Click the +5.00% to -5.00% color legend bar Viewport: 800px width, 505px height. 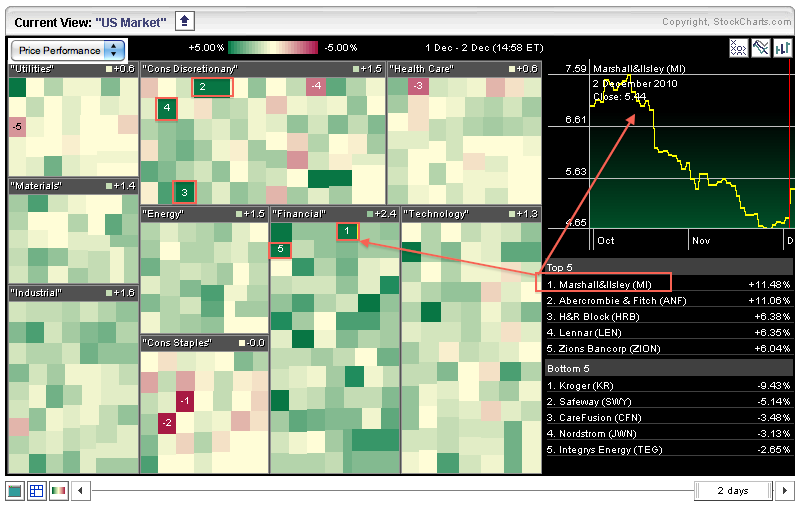pyautogui.click(x=273, y=47)
